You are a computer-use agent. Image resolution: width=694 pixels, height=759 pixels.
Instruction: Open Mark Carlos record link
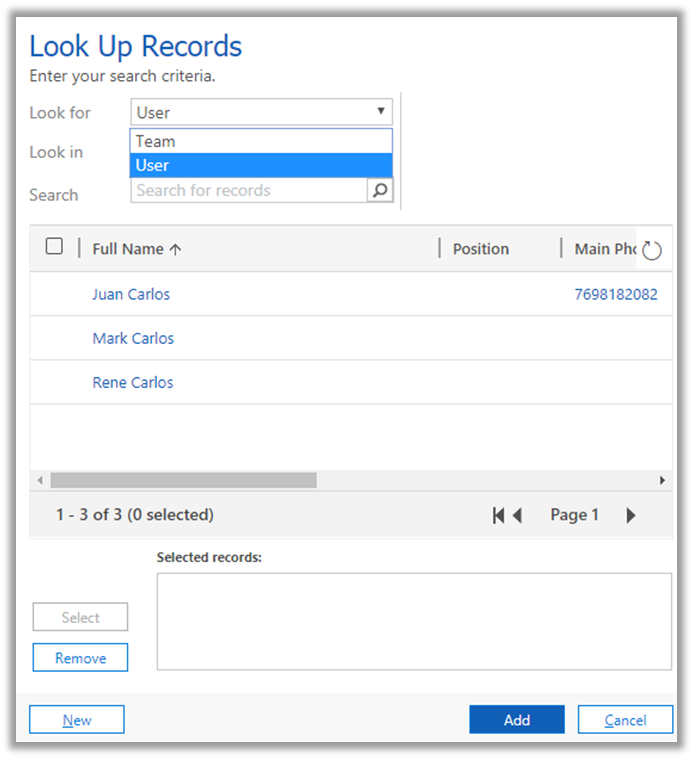pos(133,338)
